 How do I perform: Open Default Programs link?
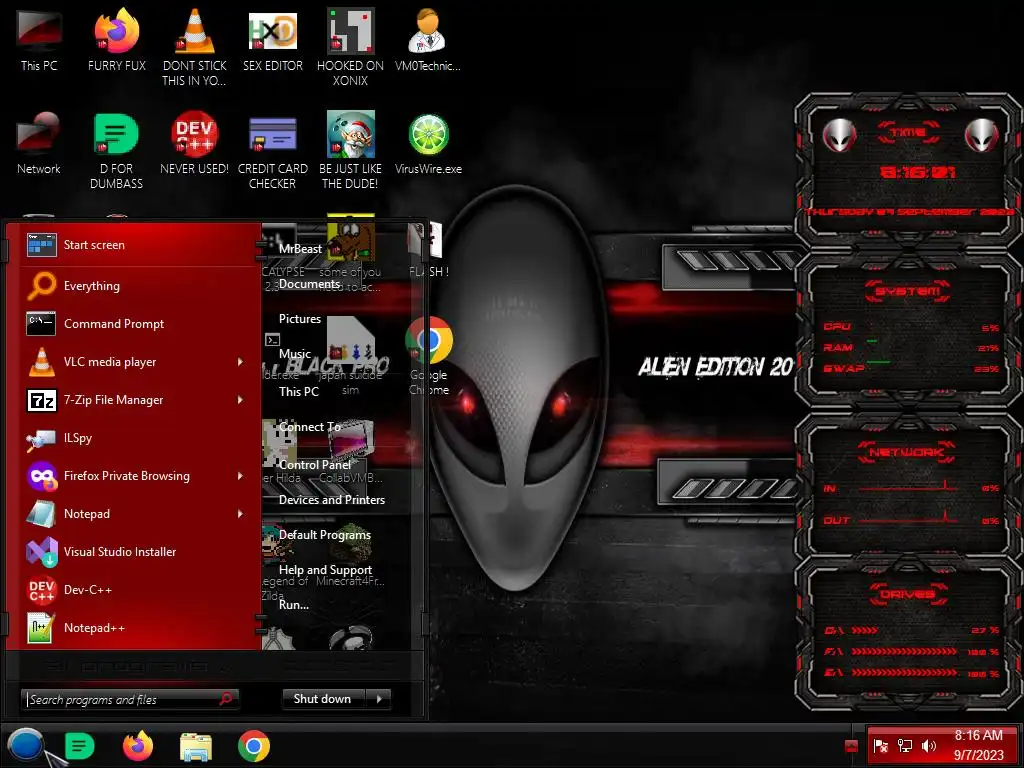click(x=325, y=535)
